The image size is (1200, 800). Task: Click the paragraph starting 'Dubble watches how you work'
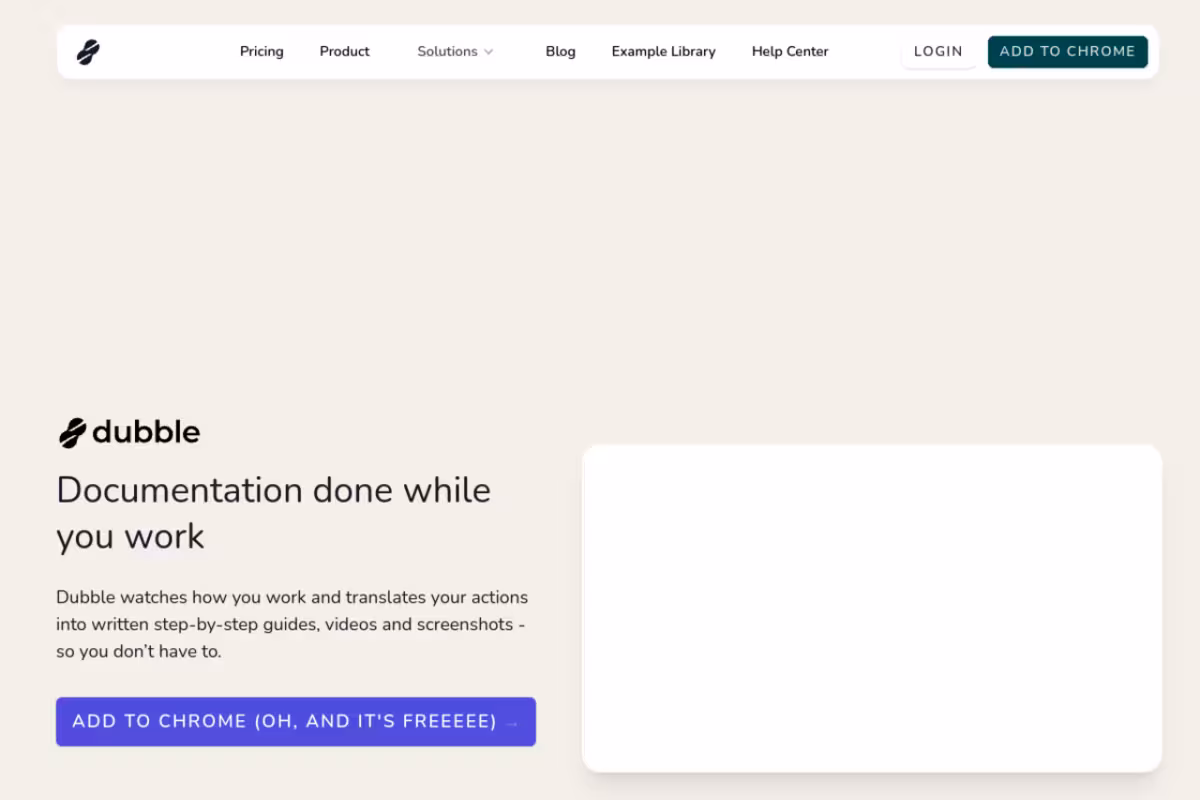tap(292, 624)
